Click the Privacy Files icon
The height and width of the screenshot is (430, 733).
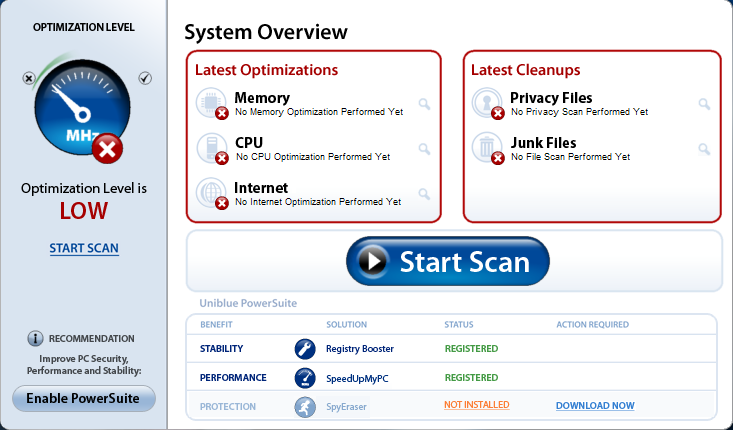[x=487, y=101]
